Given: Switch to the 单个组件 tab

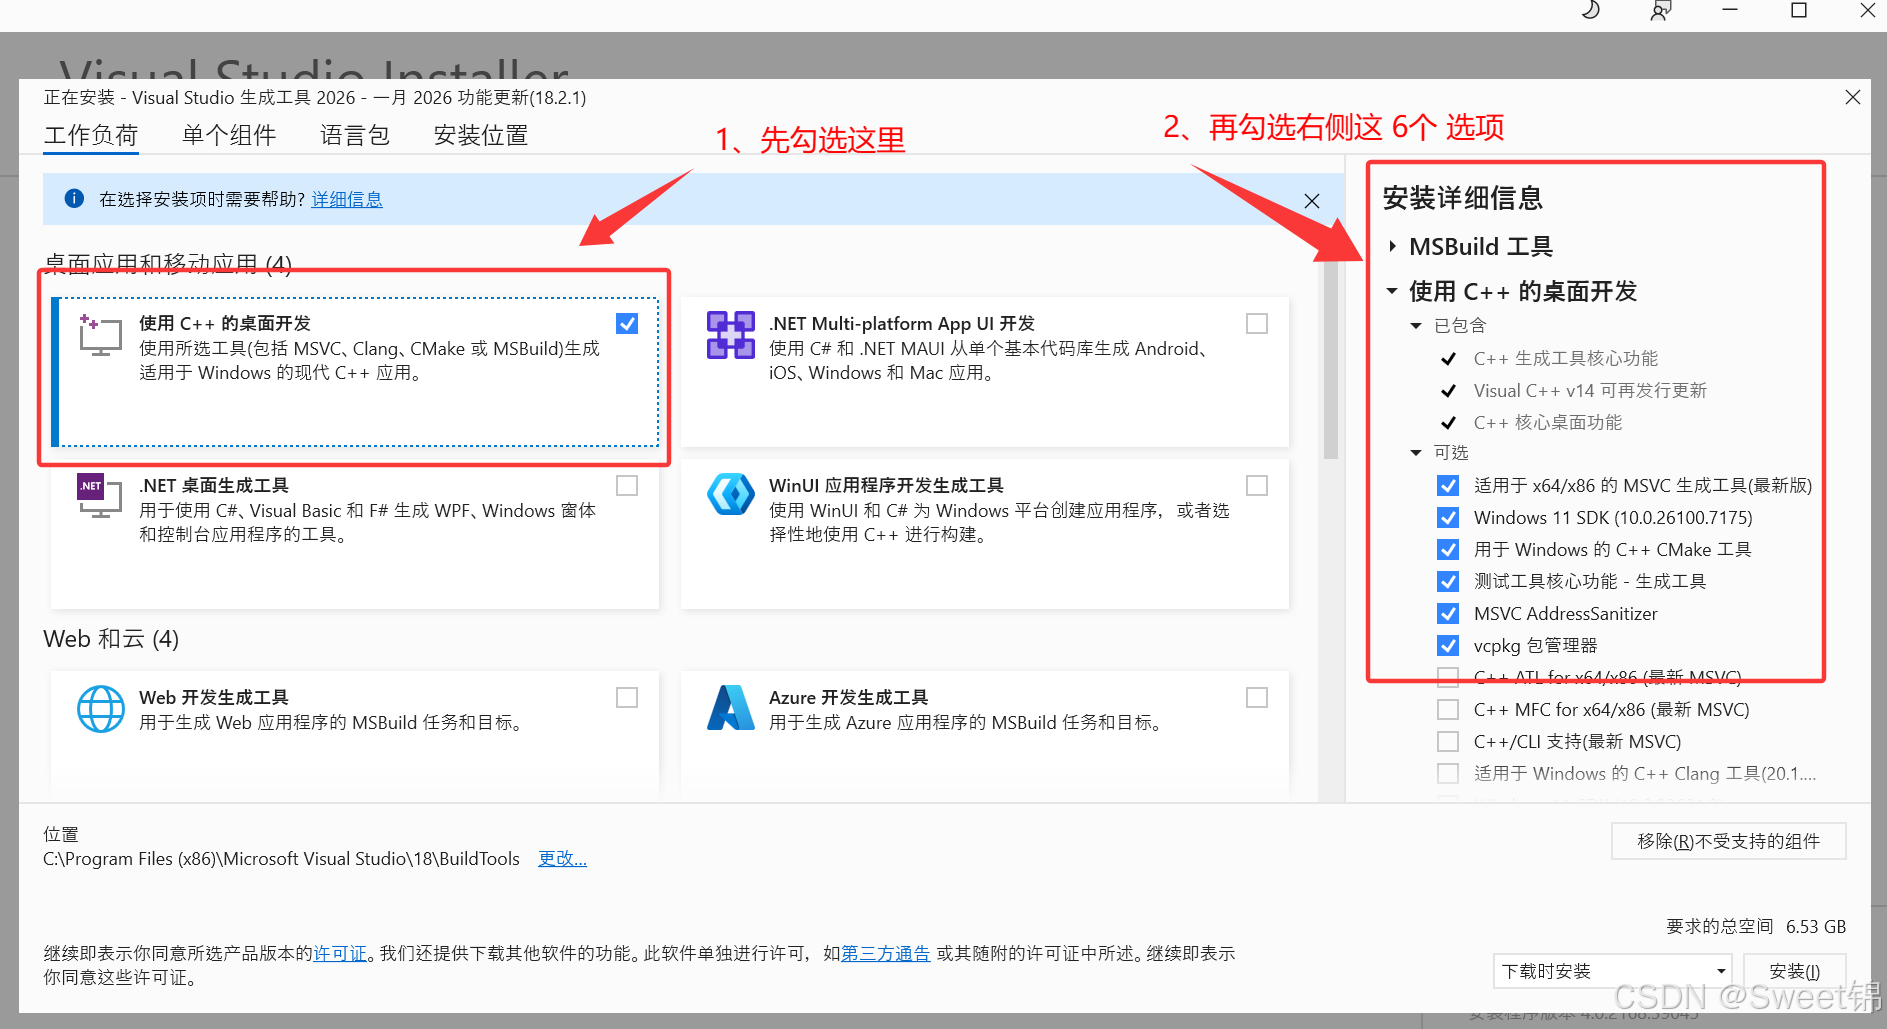Looking at the screenshot, I should click(x=229, y=135).
